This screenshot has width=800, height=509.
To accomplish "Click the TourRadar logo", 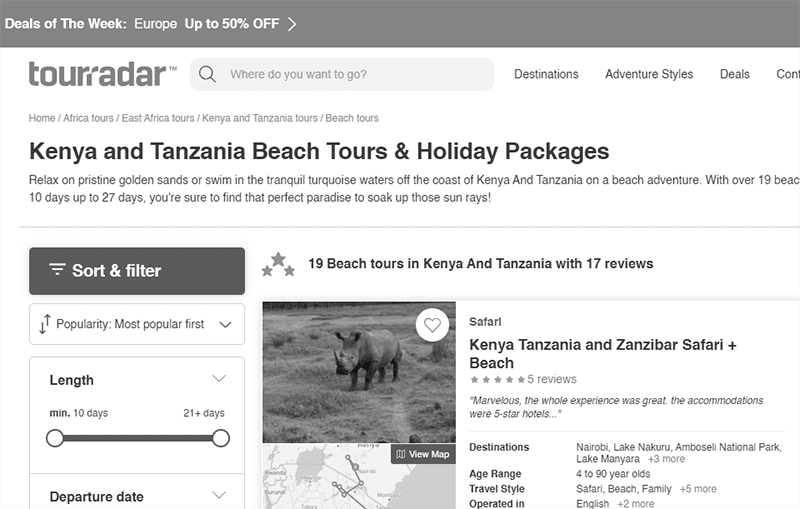I will click(103, 74).
